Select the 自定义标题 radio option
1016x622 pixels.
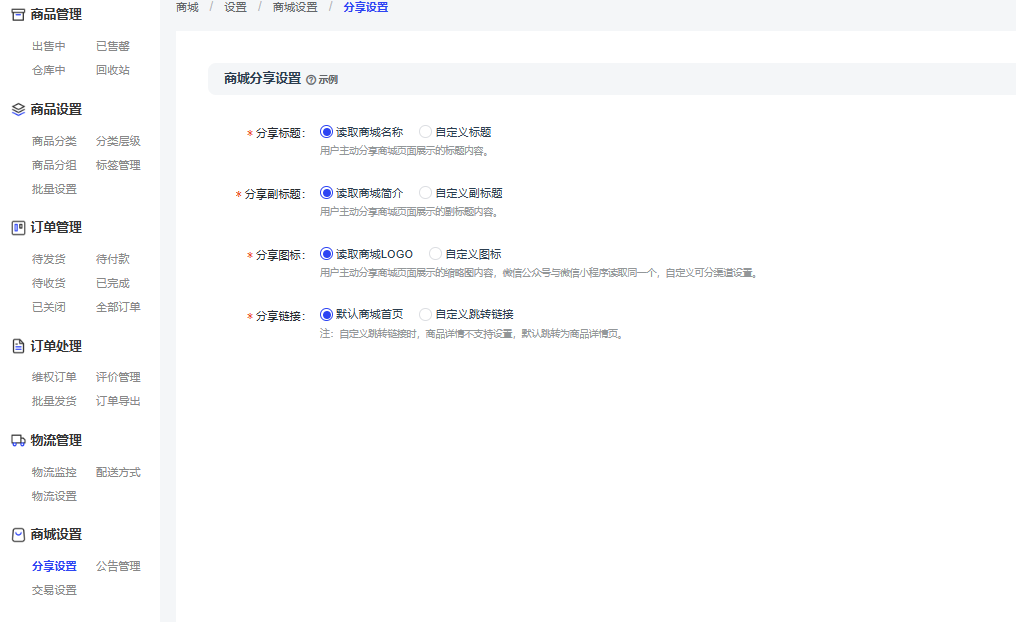point(426,132)
